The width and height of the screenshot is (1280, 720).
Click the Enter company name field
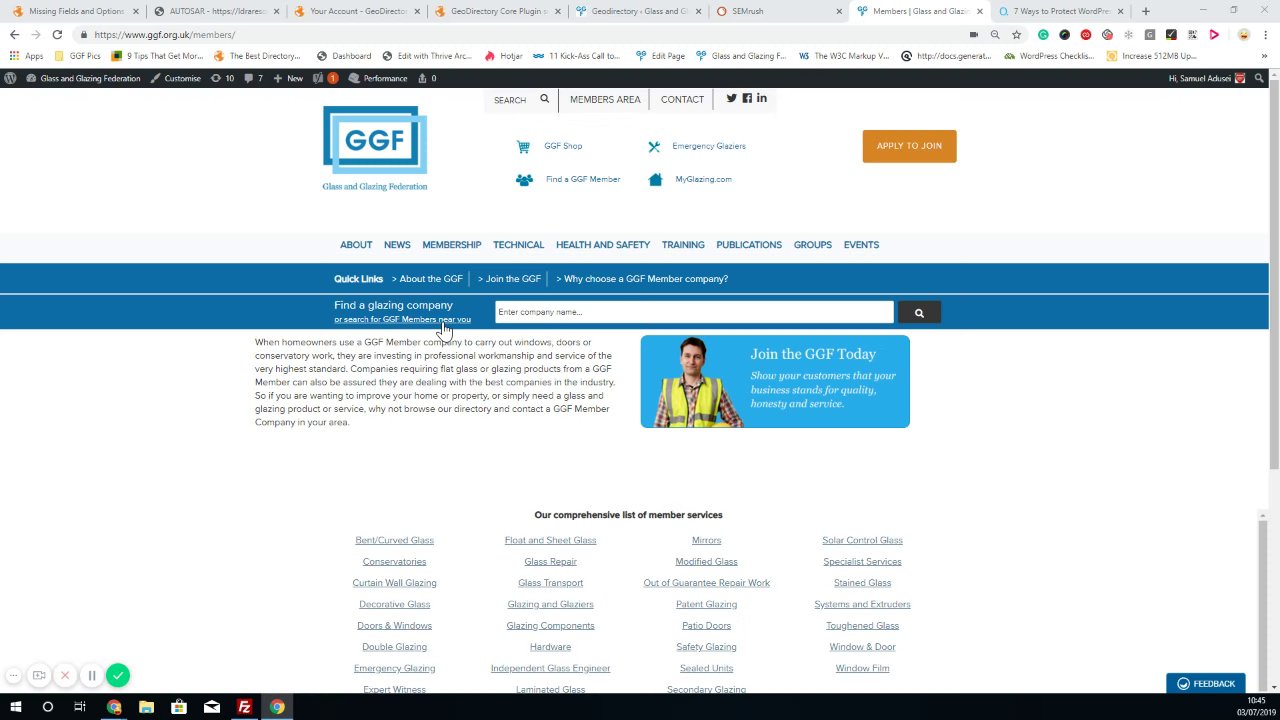[694, 312]
